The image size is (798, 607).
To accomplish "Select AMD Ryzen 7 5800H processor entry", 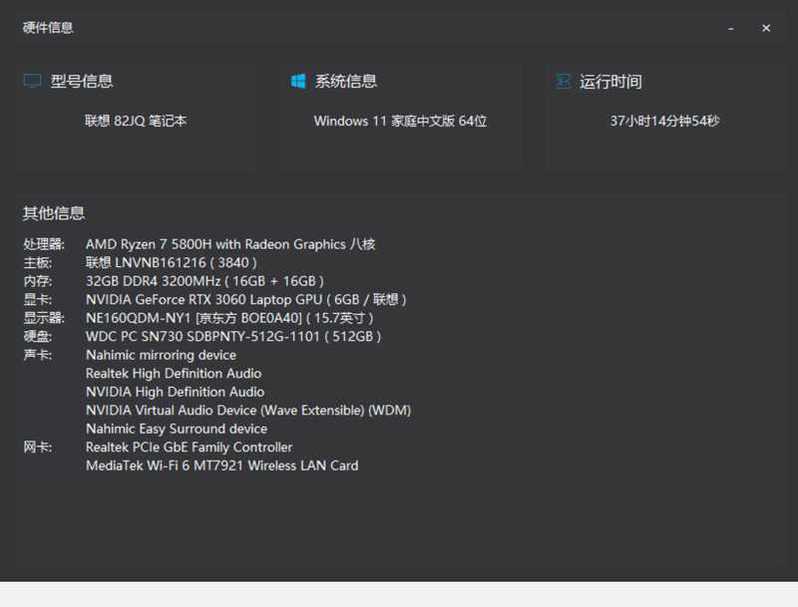I will pos(231,244).
